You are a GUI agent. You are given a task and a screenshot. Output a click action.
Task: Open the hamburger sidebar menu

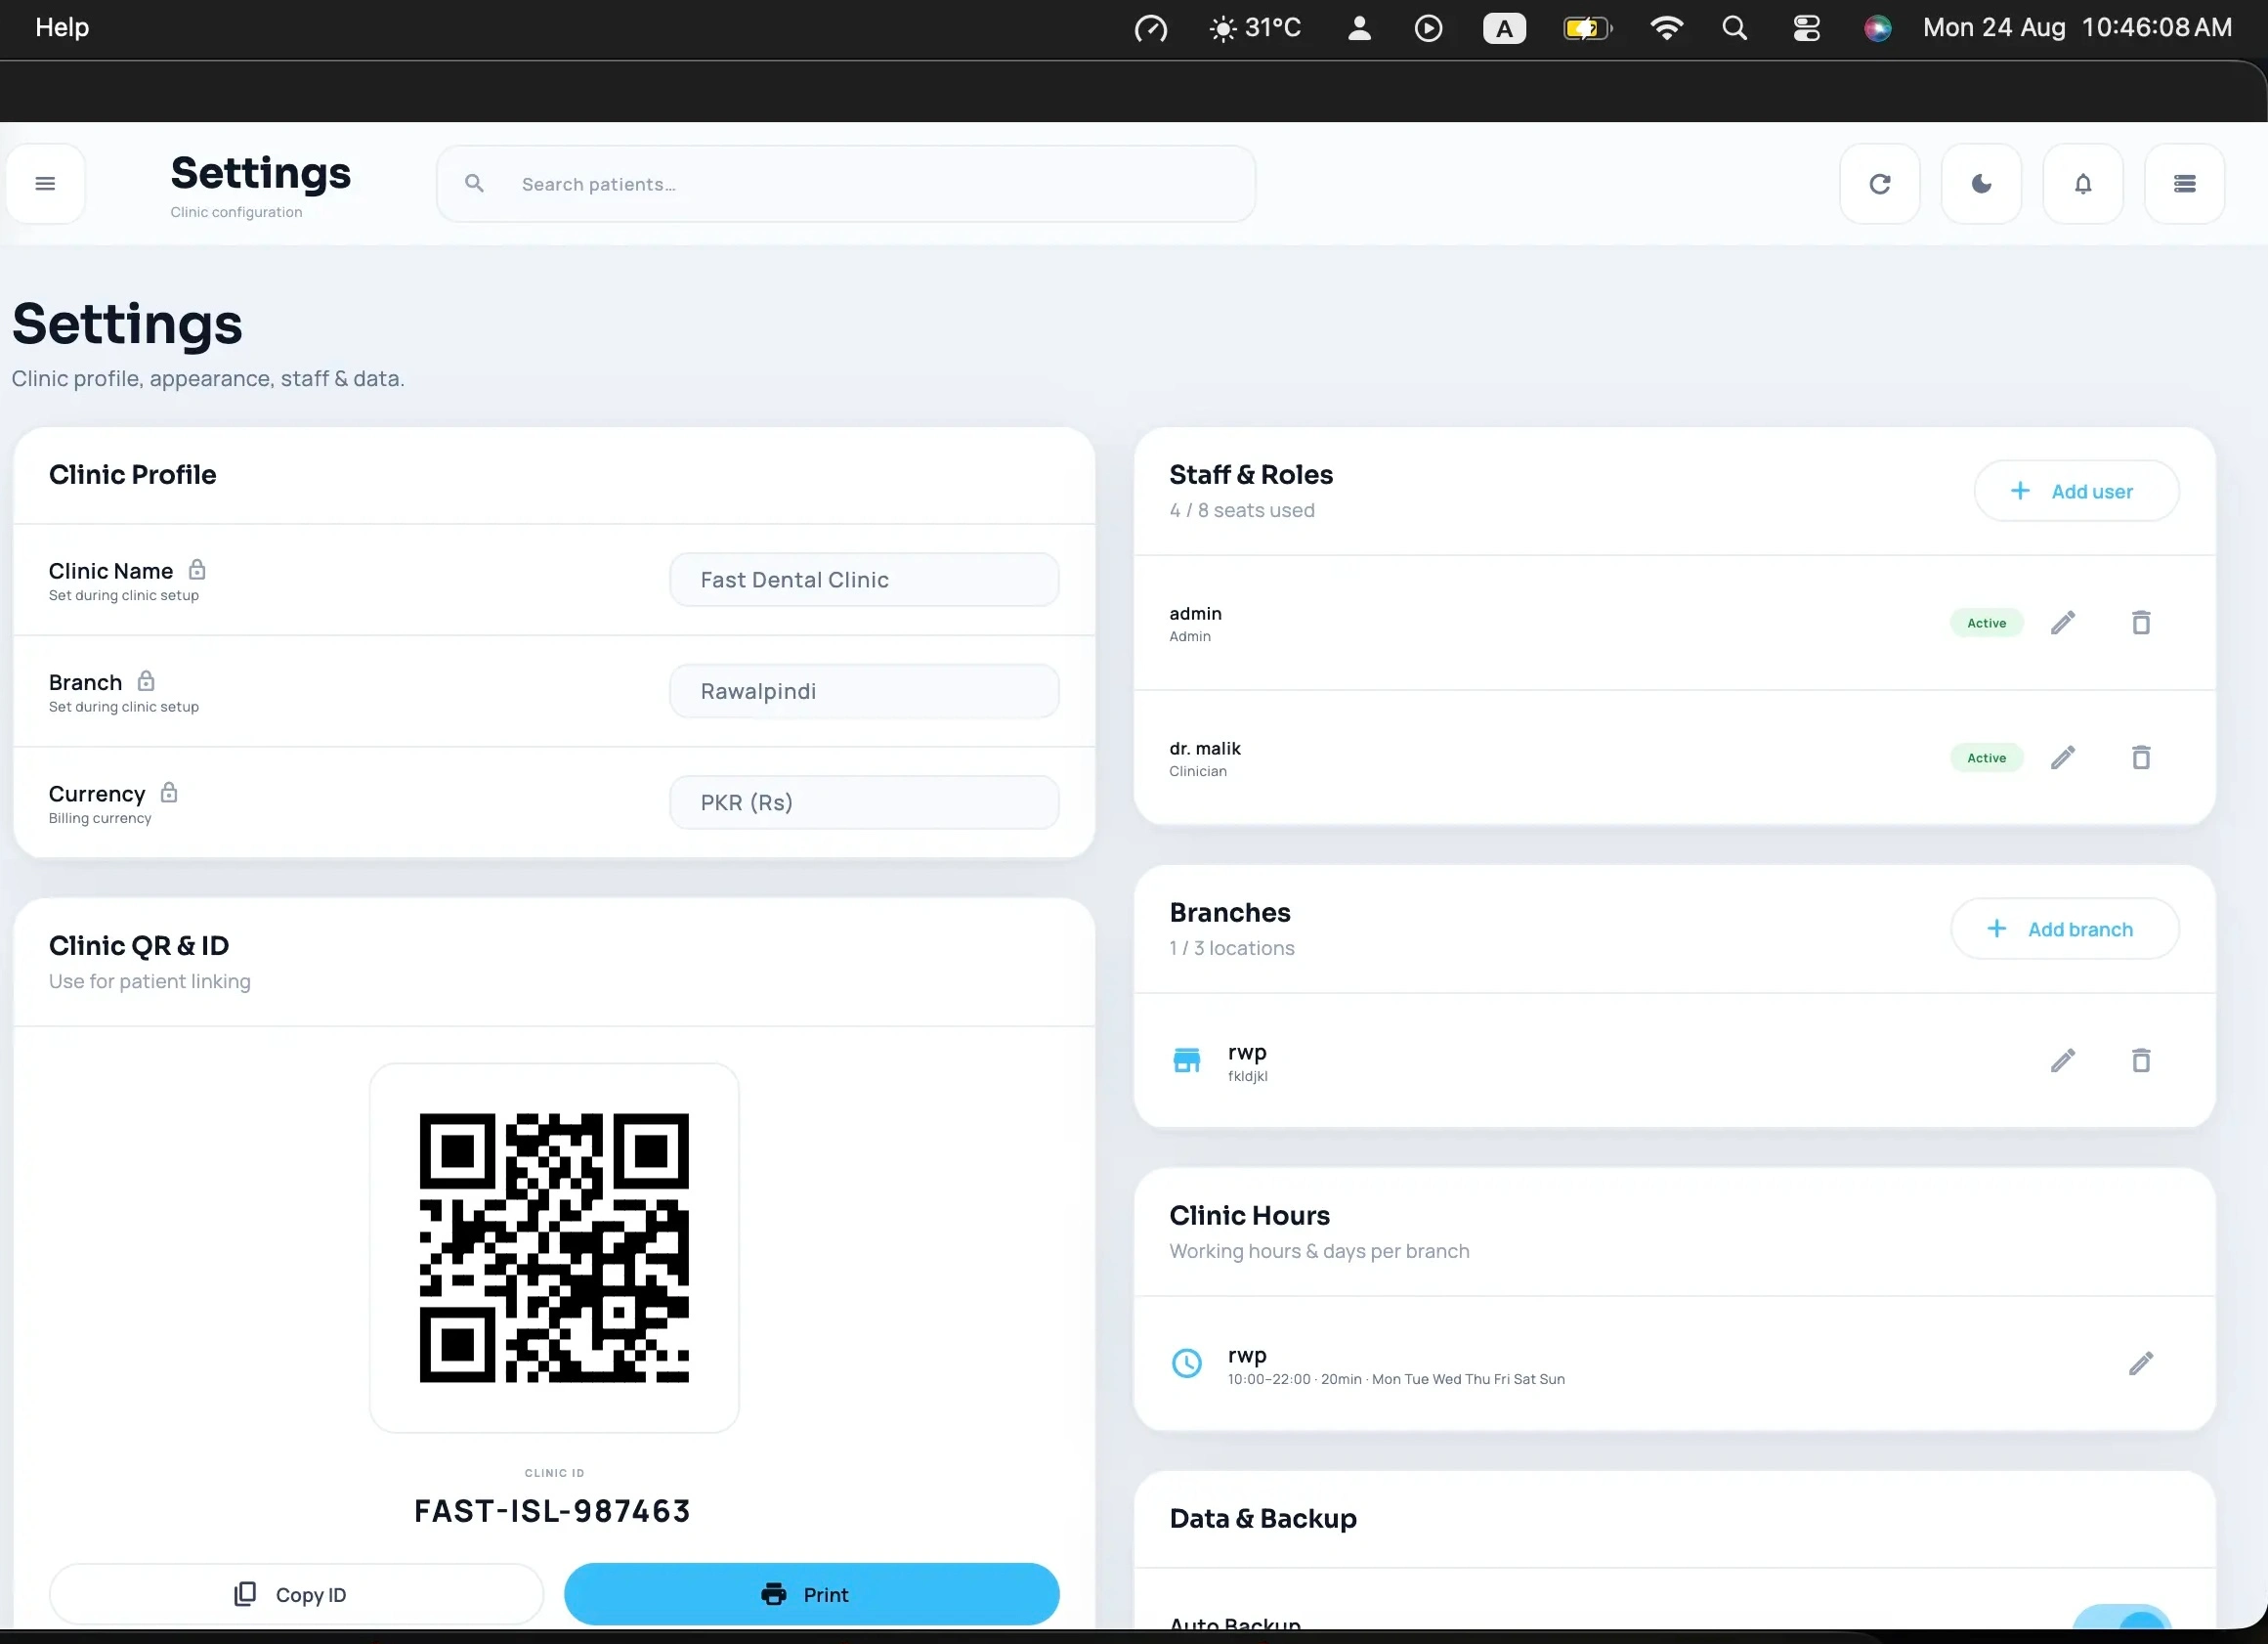coord(45,184)
